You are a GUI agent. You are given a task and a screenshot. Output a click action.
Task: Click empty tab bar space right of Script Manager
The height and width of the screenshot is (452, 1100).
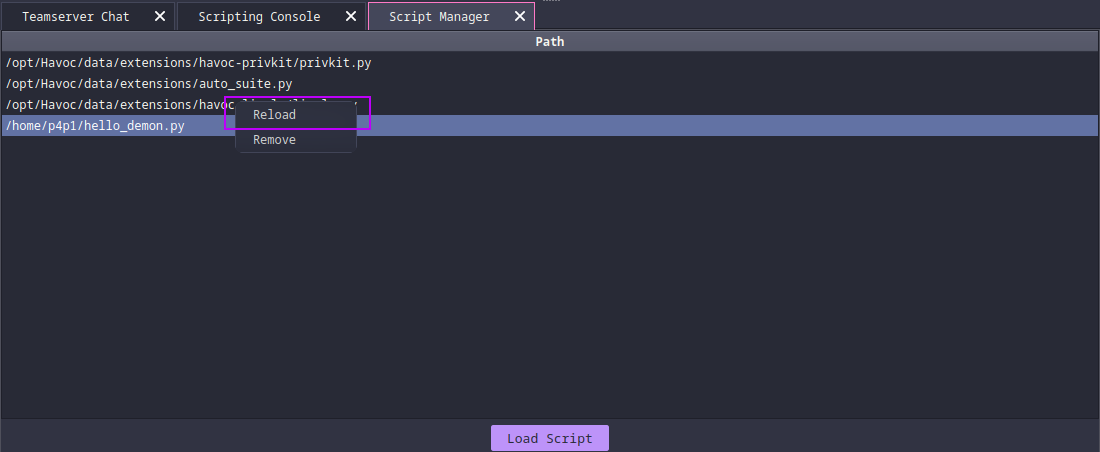[x=800, y=17]
